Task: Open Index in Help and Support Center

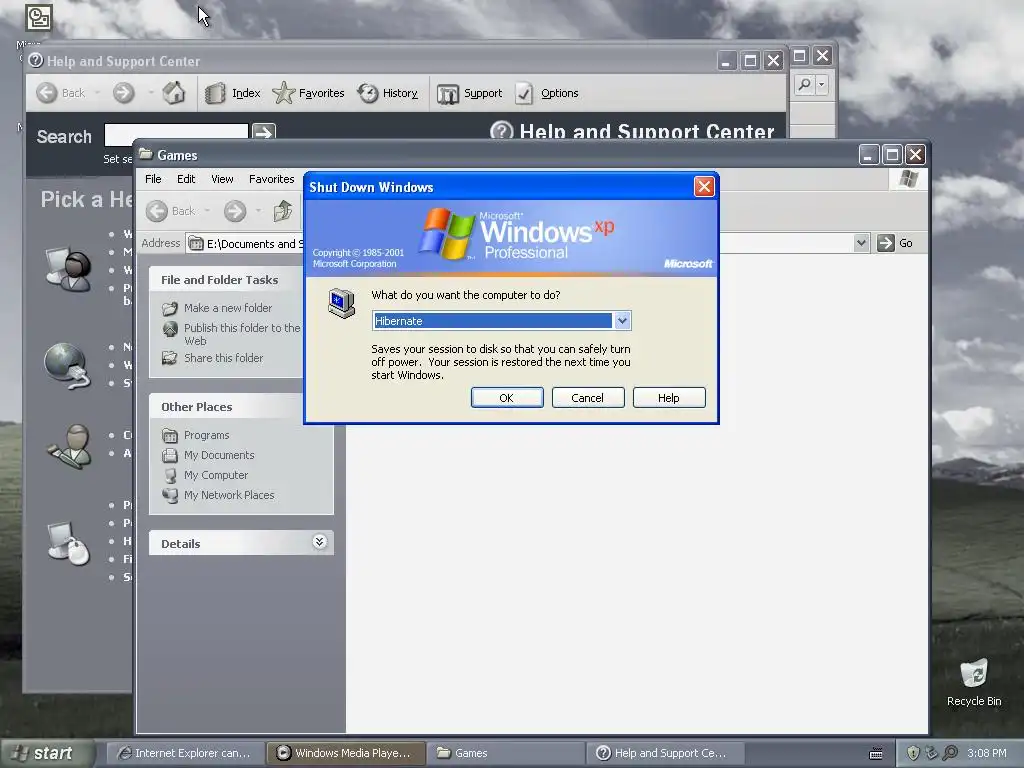Action: tap(232, 93)
